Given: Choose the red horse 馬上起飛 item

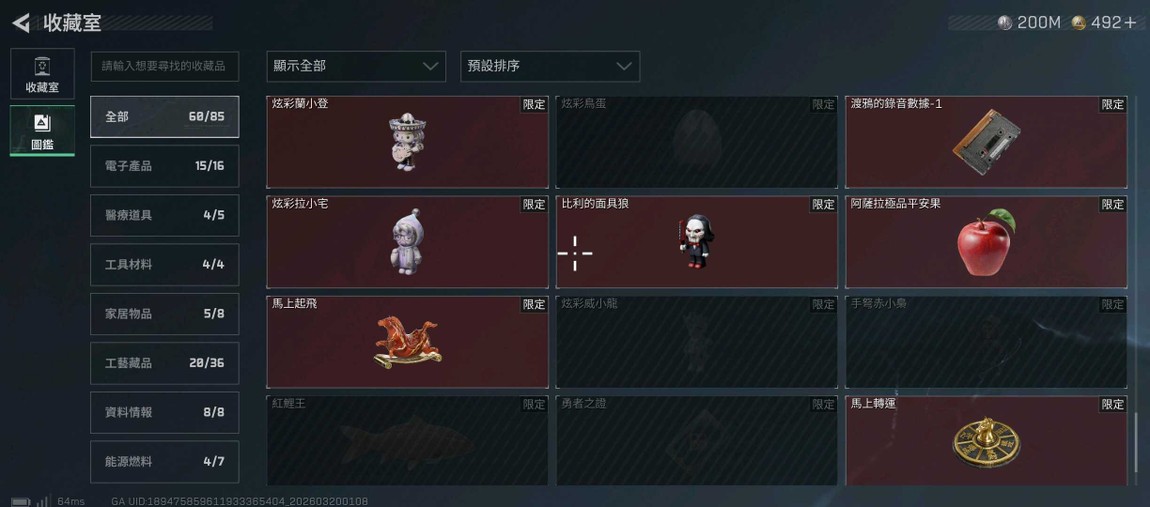Looking at the screenshot, I should (x=407, y=342).
